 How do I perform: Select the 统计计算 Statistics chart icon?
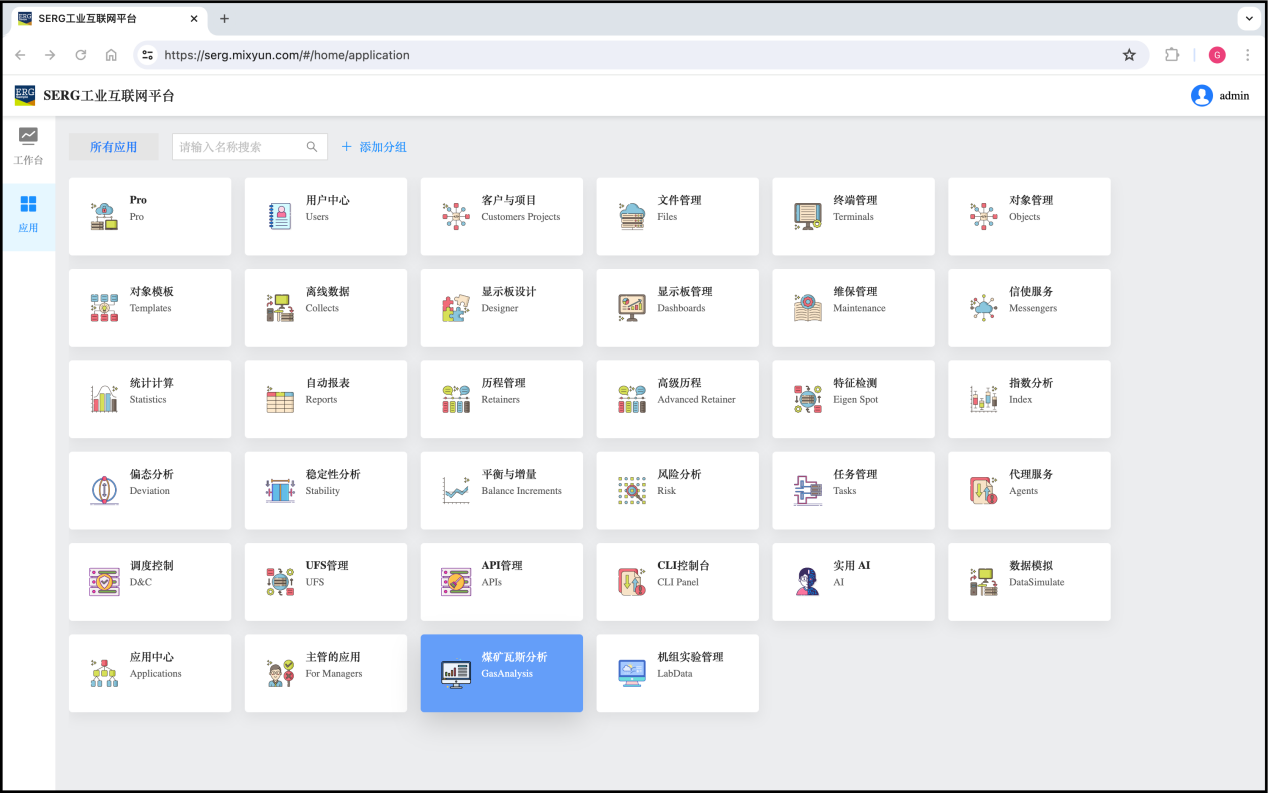click(104, 399)
